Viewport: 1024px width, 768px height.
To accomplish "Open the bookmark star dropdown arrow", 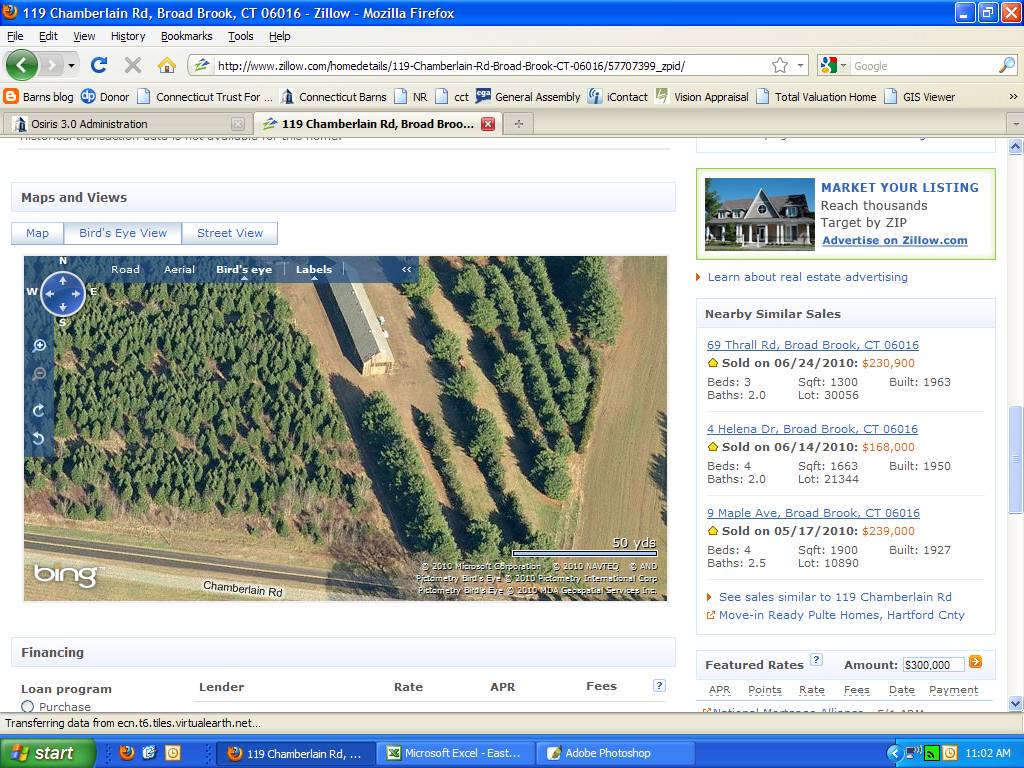I will [x=800, y=65].
